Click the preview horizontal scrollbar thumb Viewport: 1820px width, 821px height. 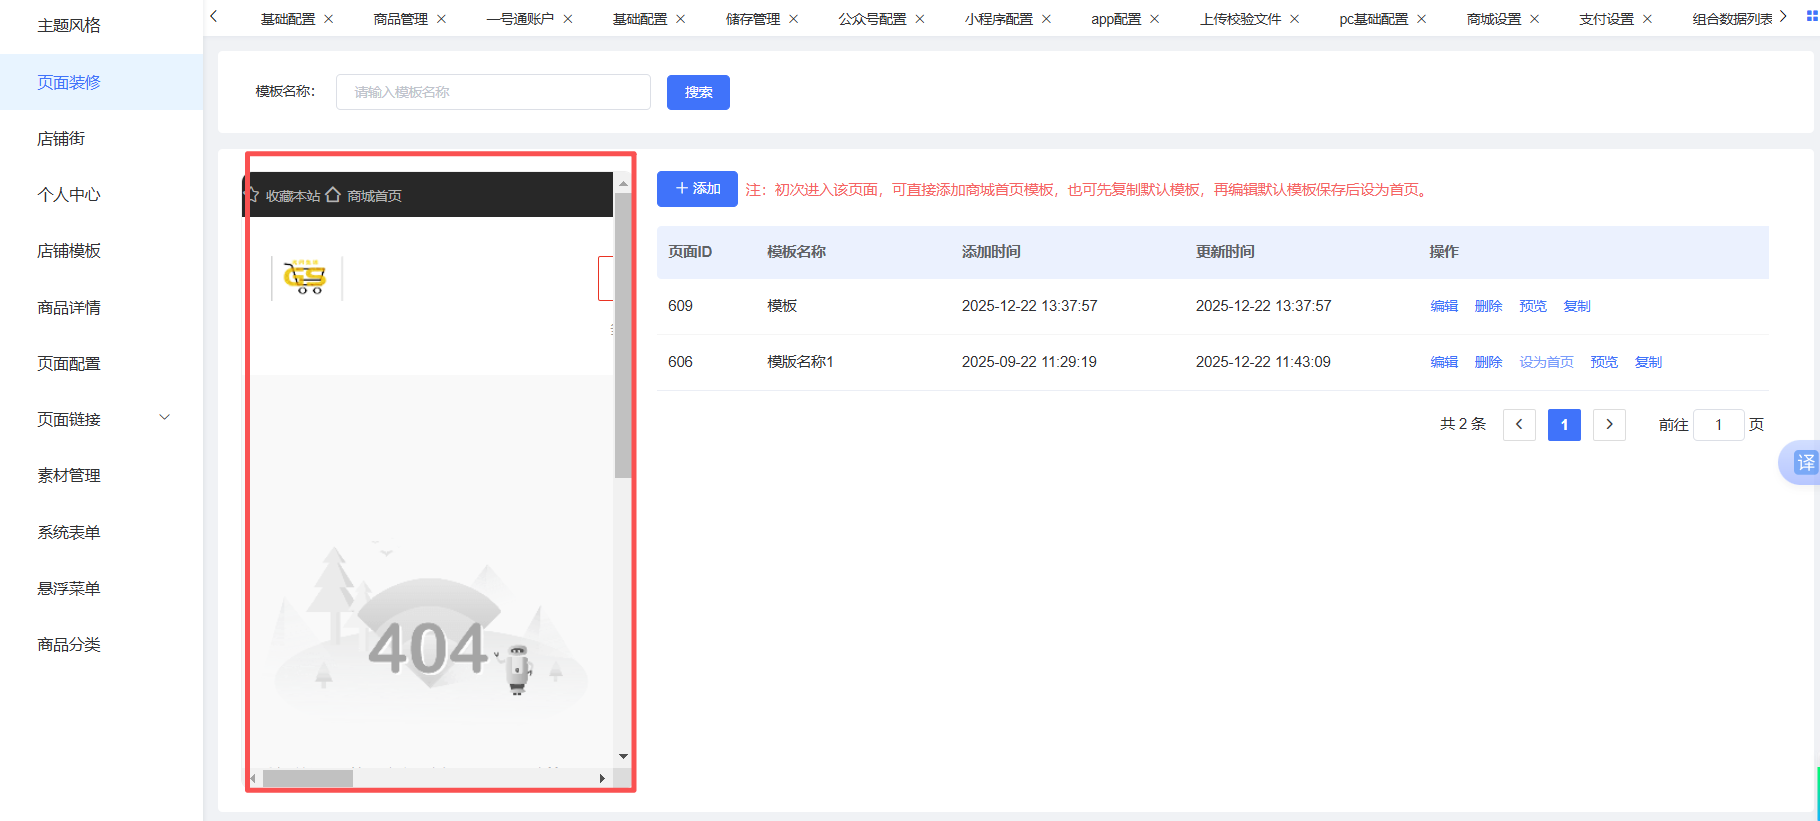tap(307, 778)
